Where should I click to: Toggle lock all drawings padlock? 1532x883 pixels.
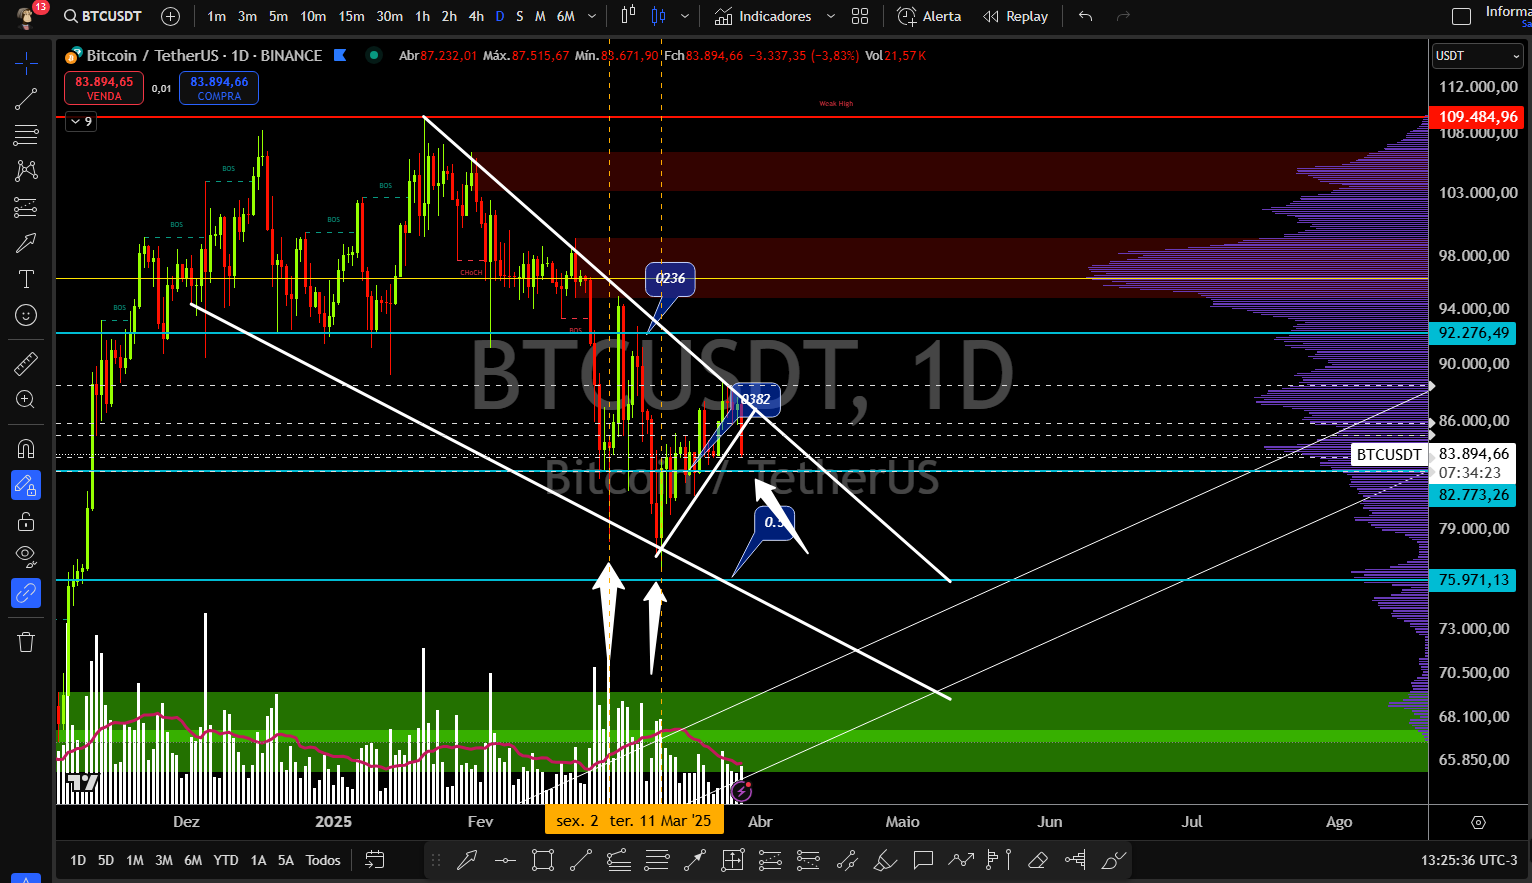coord(26,521)
